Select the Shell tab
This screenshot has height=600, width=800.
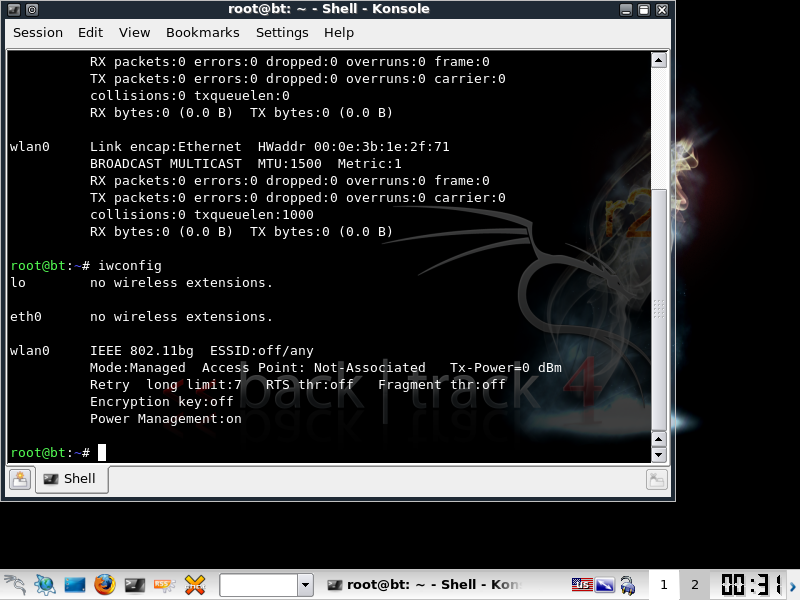(70, 479)
